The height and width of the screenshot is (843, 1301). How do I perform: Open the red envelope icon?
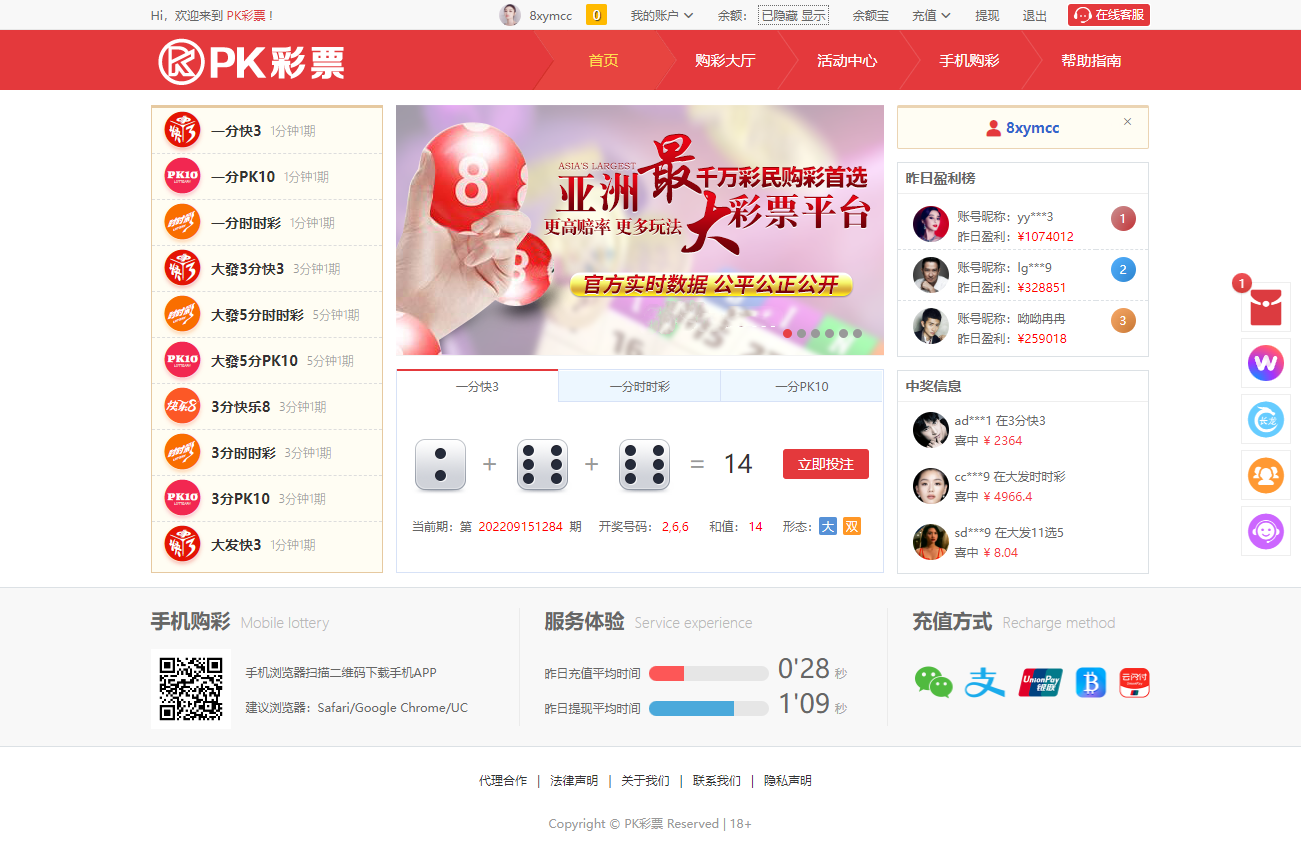coord(1265,307)
